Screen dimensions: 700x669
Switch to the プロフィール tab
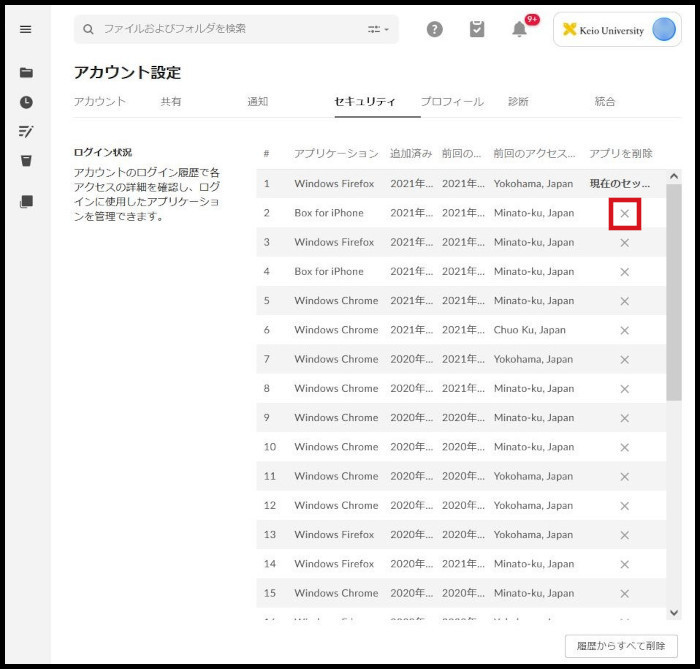coord(452,101)
